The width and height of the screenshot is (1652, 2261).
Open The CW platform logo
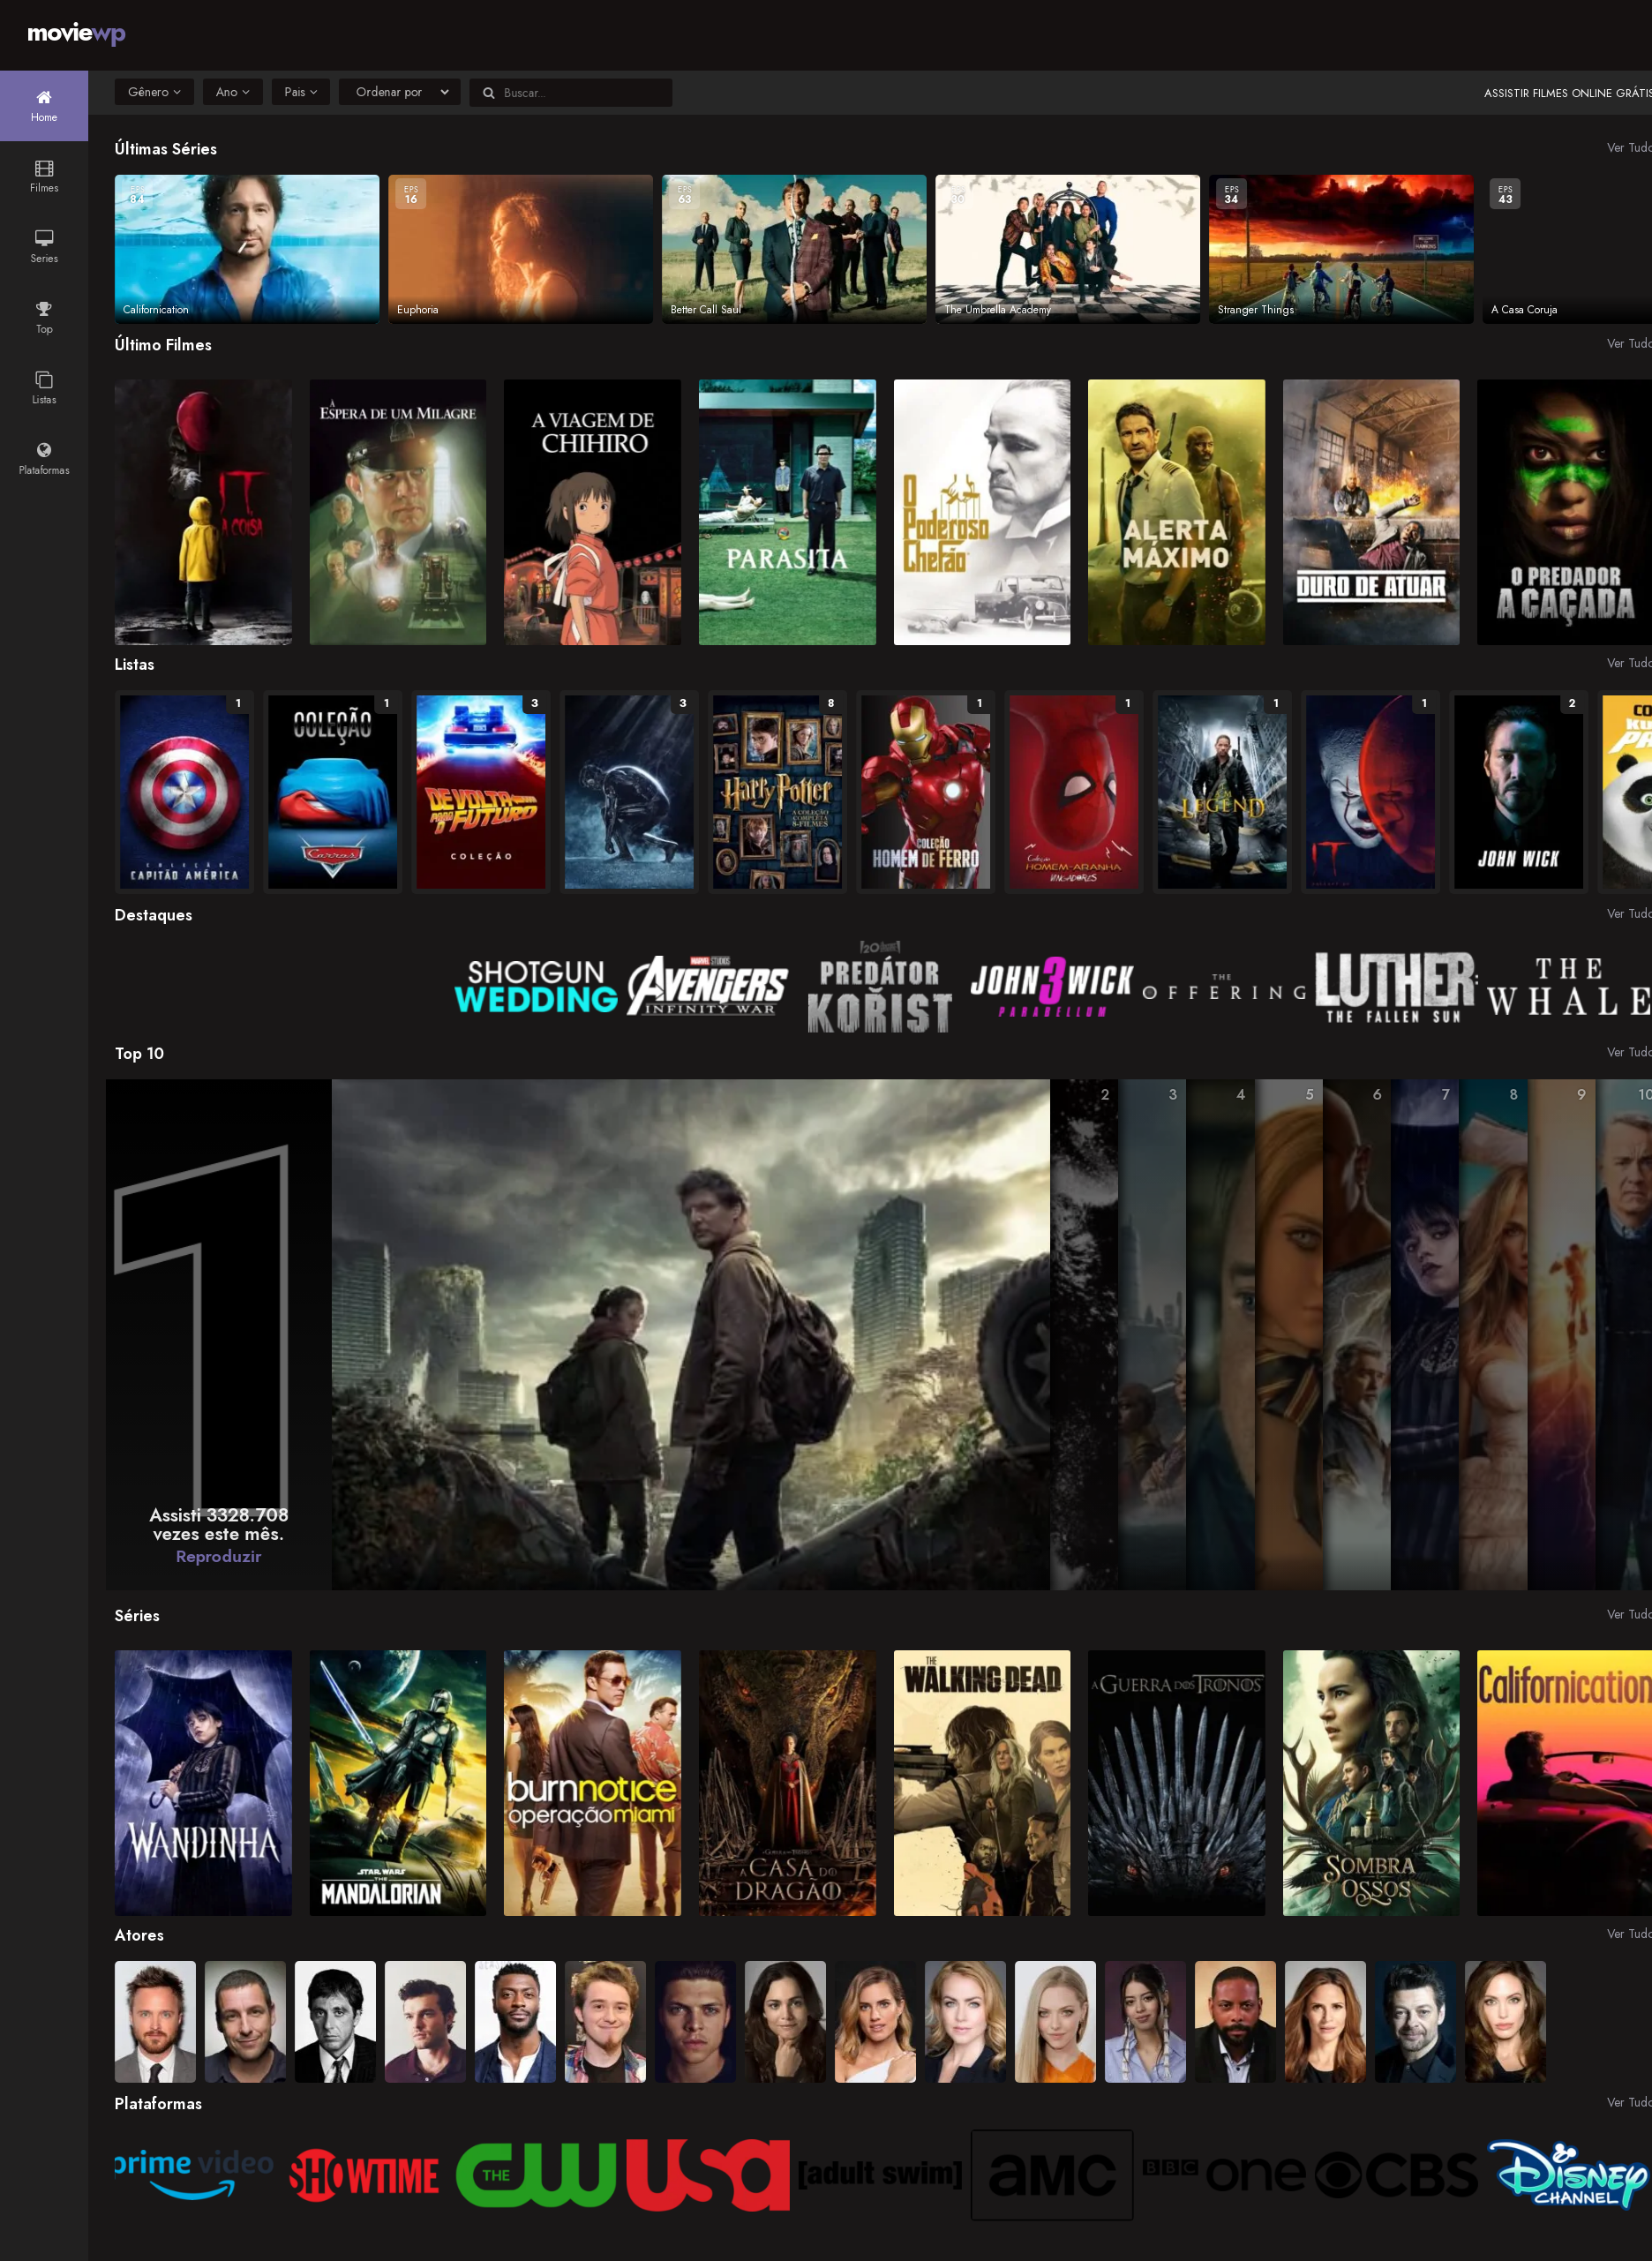[536, 2175]
